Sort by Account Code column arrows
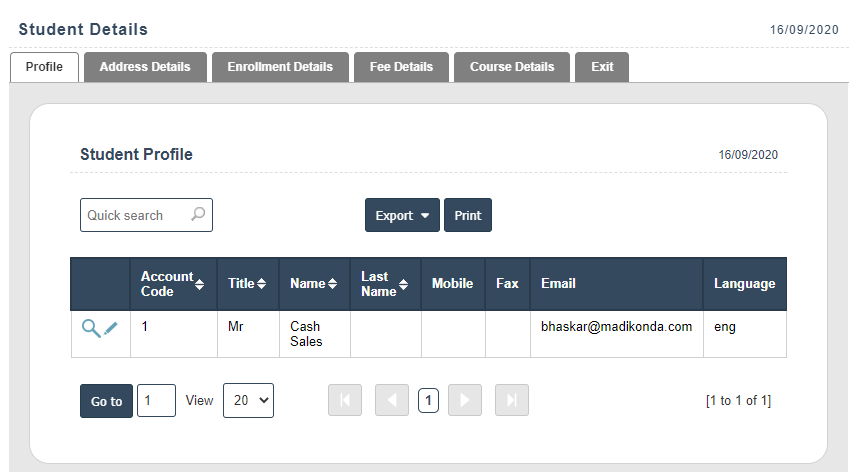864x472 pixels. click(200, 284)
